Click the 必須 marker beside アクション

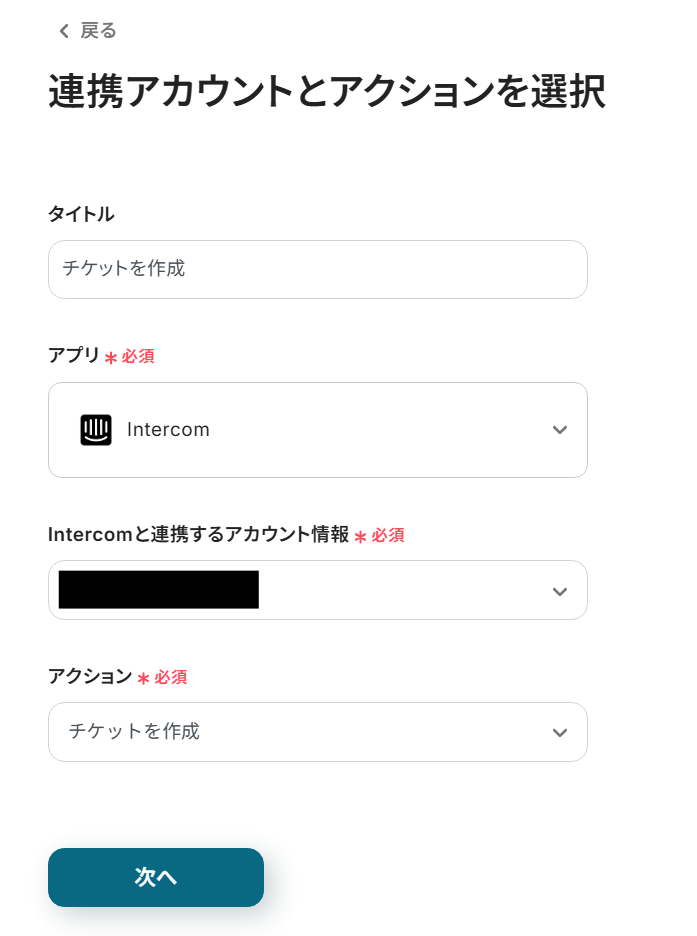(x=171, y=678)
